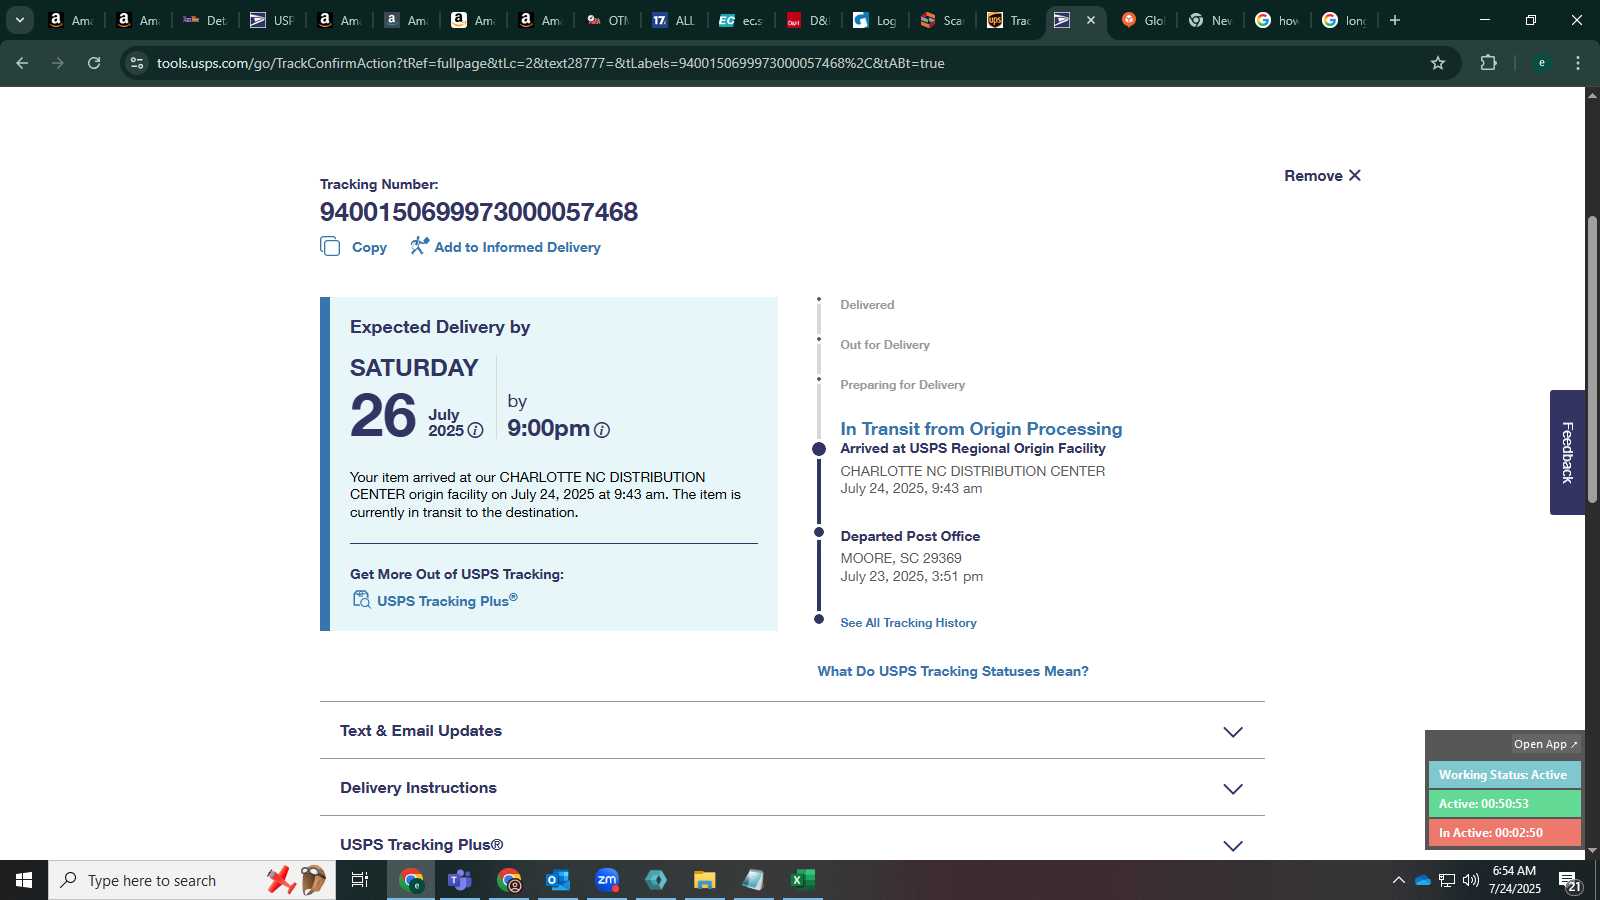The width and height of the screenshot is (1600, 900).
Task: Click the 'In Active: 00:02:50' timer
Action: click(1504, 833)
